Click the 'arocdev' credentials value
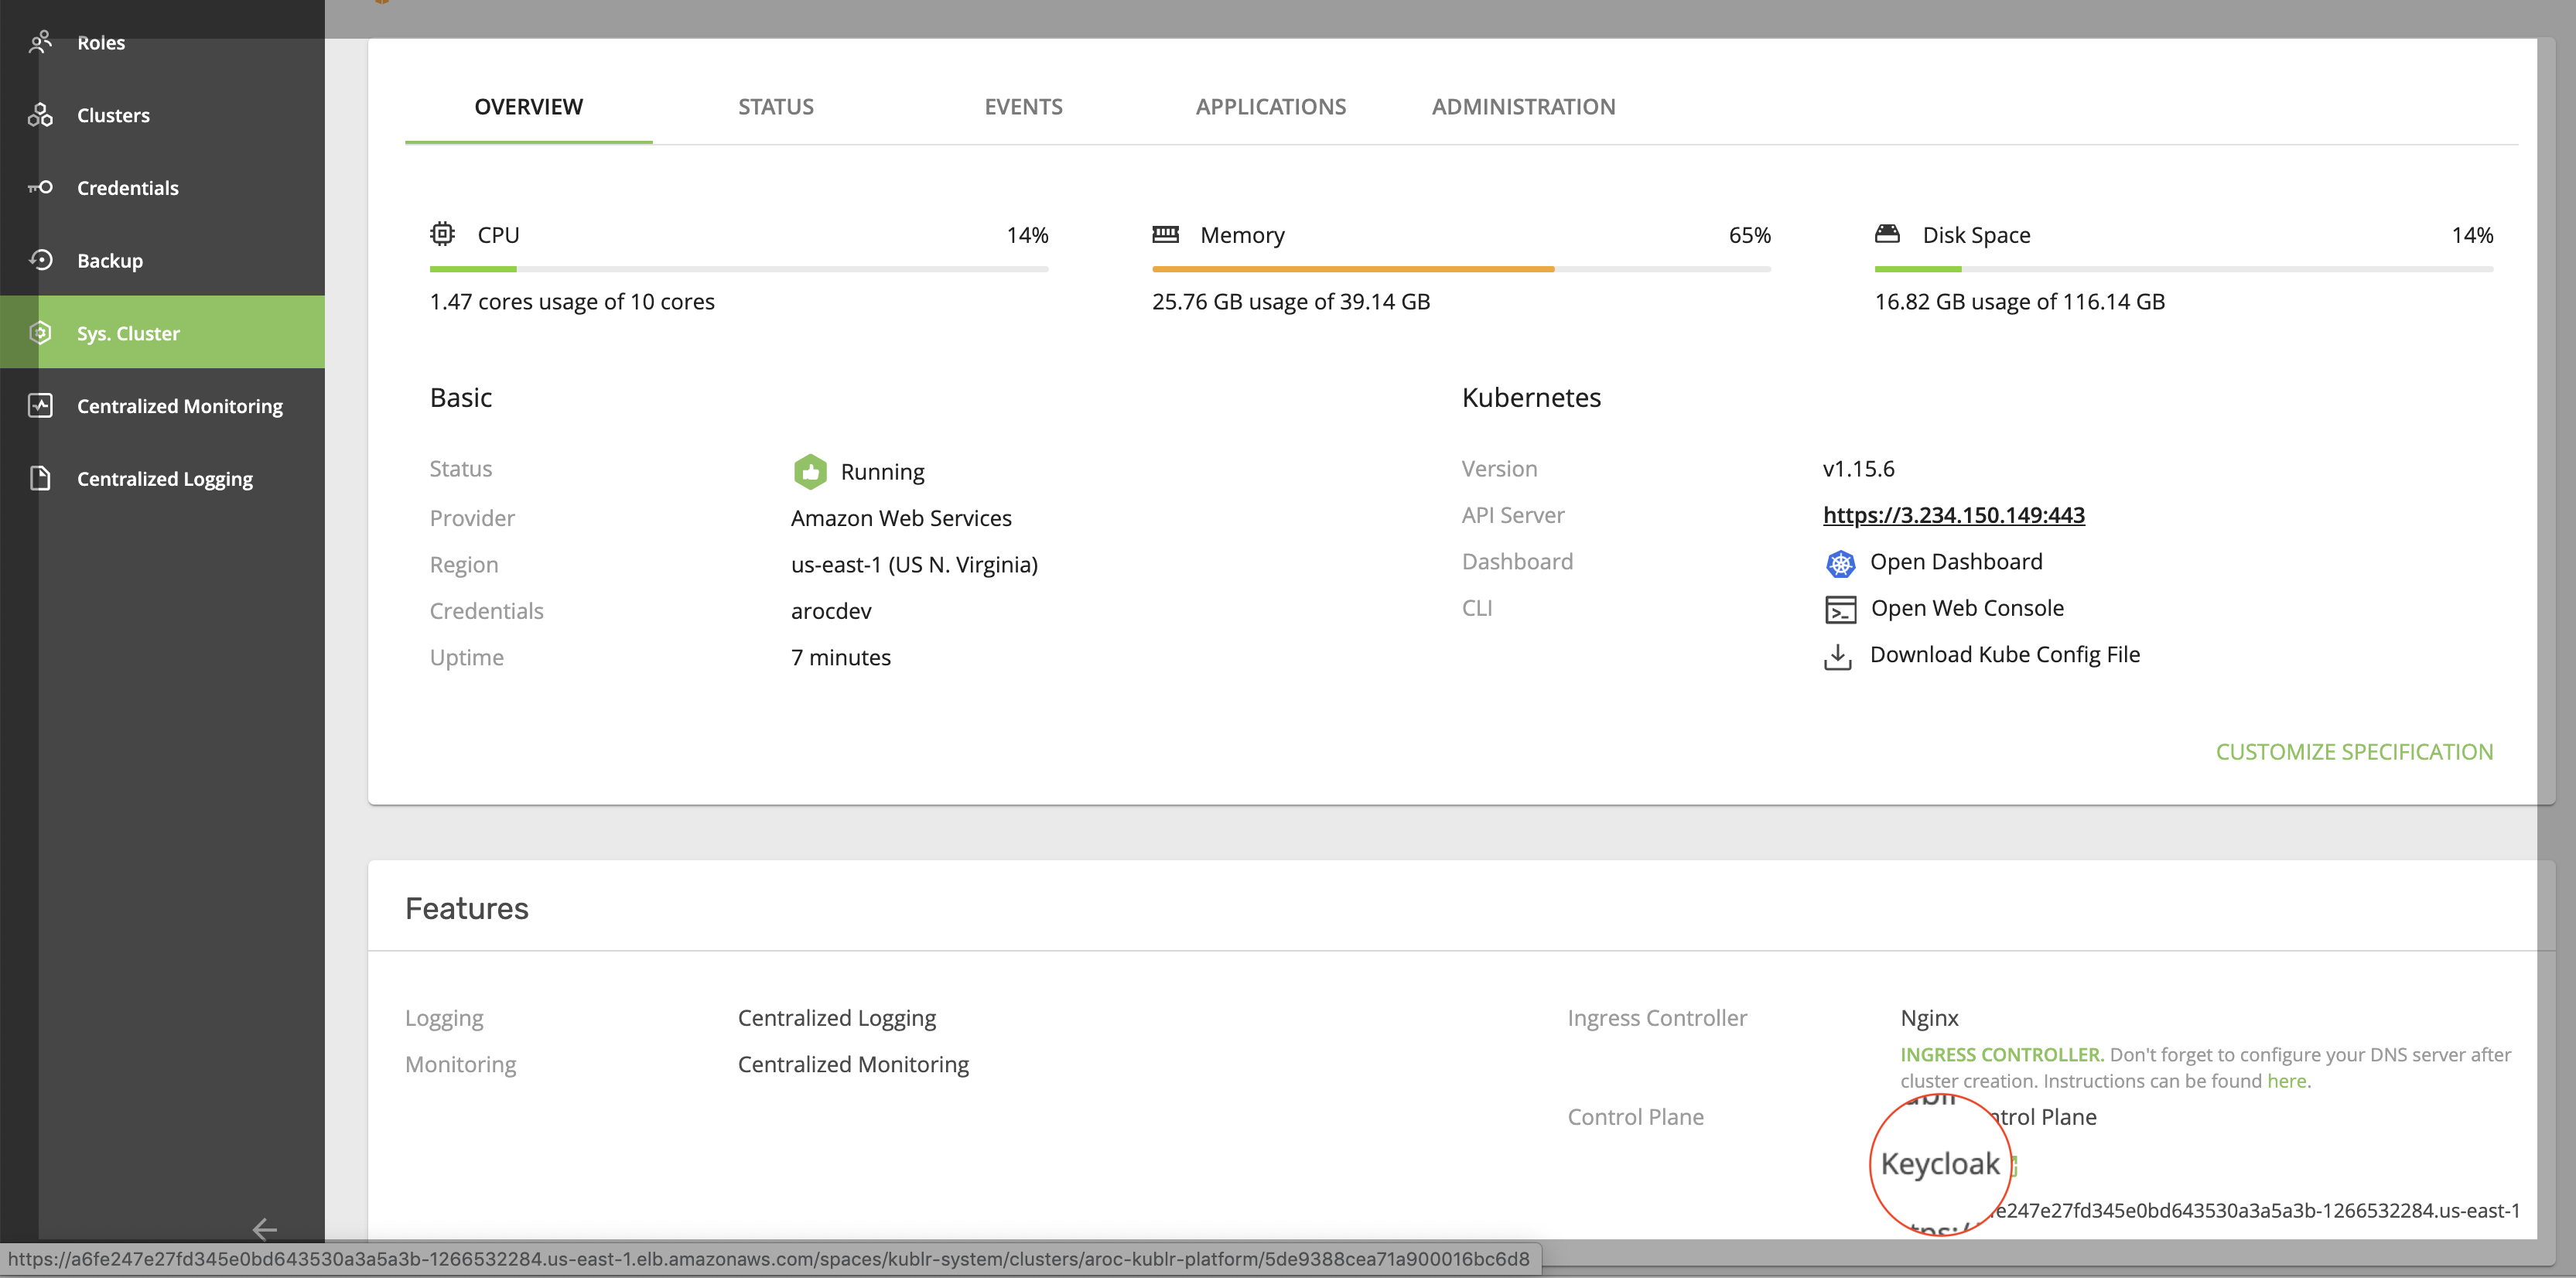 click(x=831, y=611)
